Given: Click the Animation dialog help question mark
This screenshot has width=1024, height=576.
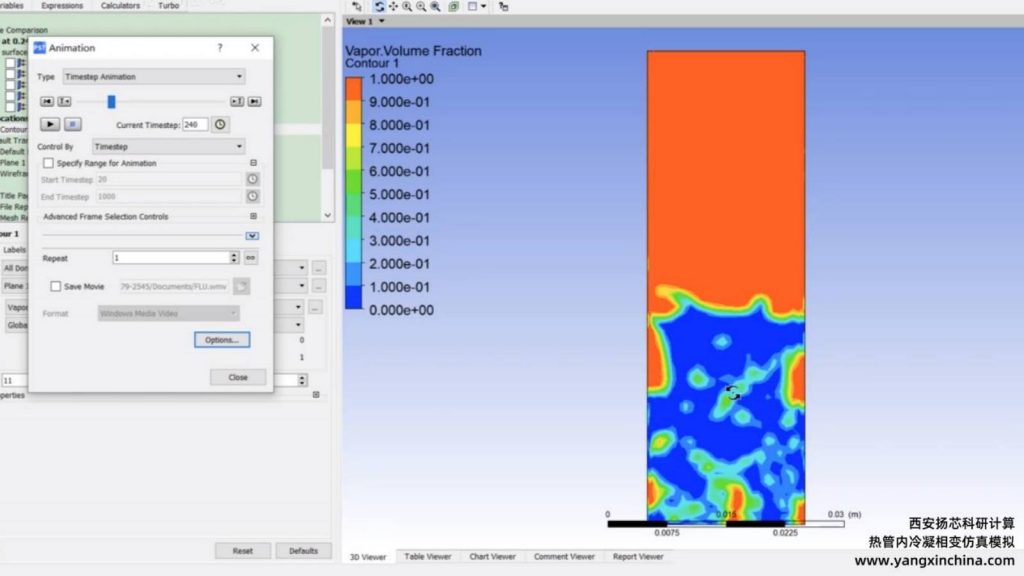Looking at the screenshot, I should 220,48.
